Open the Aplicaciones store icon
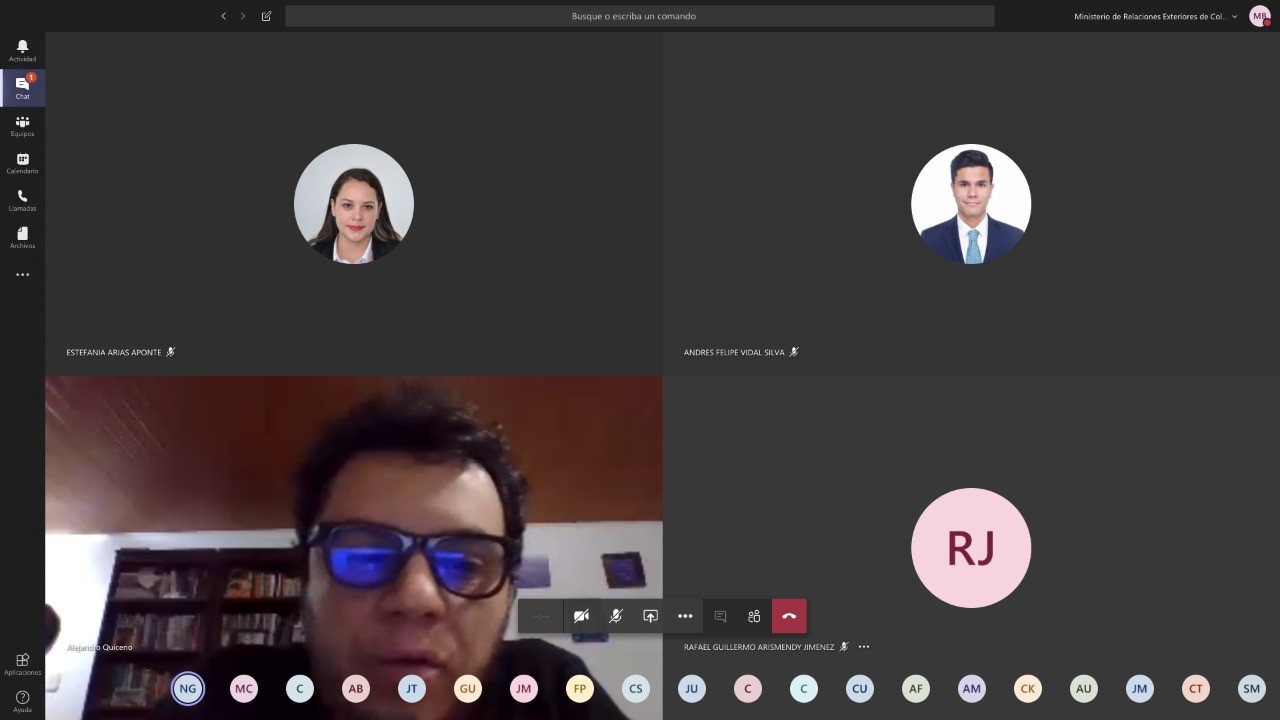The height and width of the screenshot is (720, 1280). pyautogui.click(x=22, y=663)
